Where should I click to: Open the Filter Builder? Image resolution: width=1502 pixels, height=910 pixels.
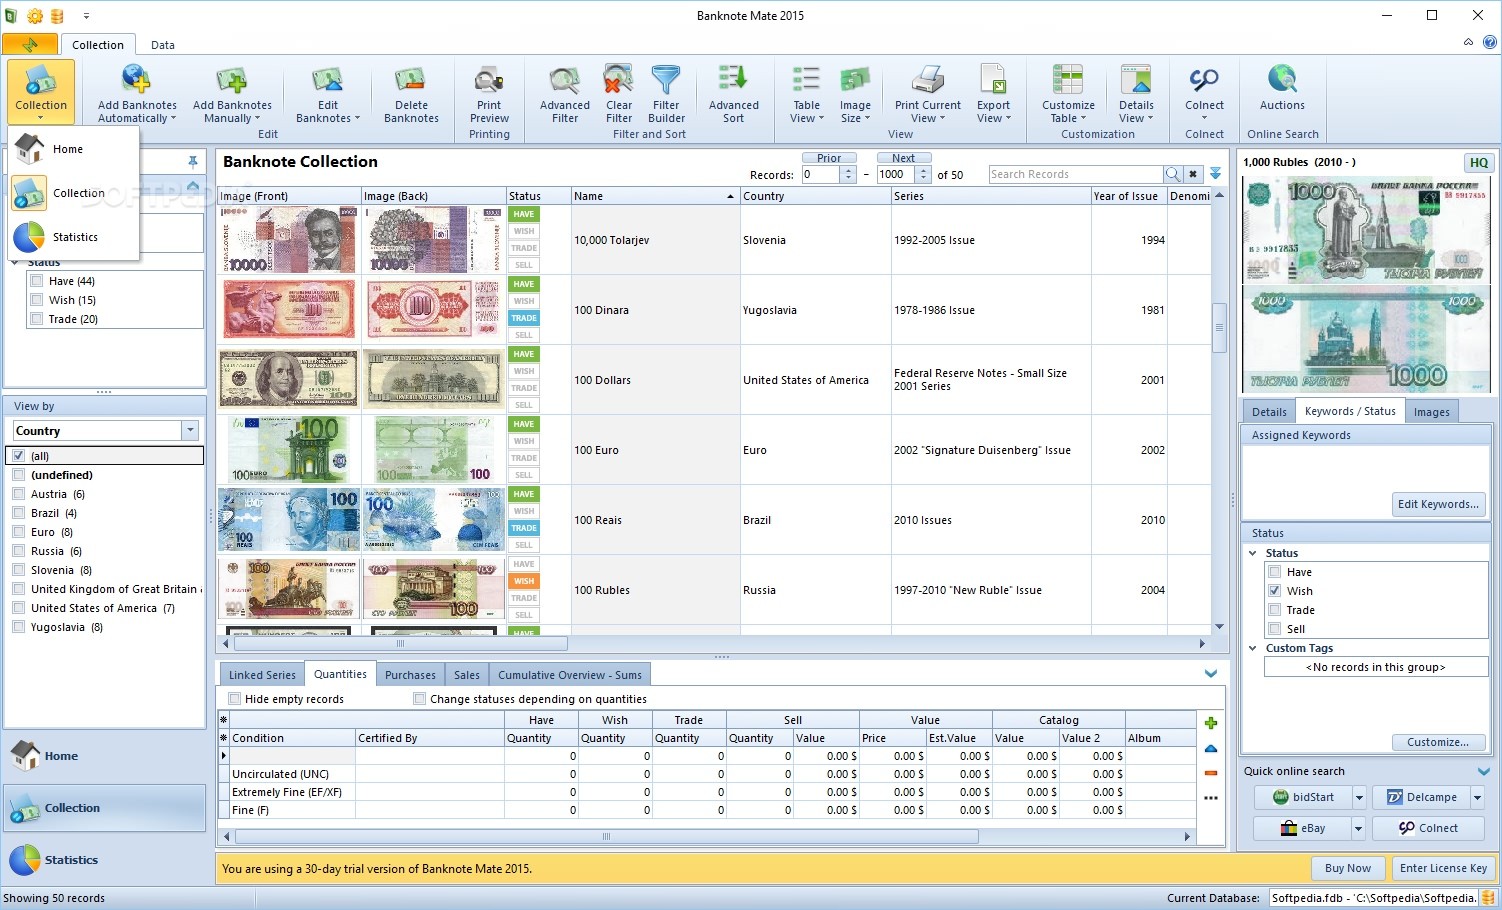[666, 94]
